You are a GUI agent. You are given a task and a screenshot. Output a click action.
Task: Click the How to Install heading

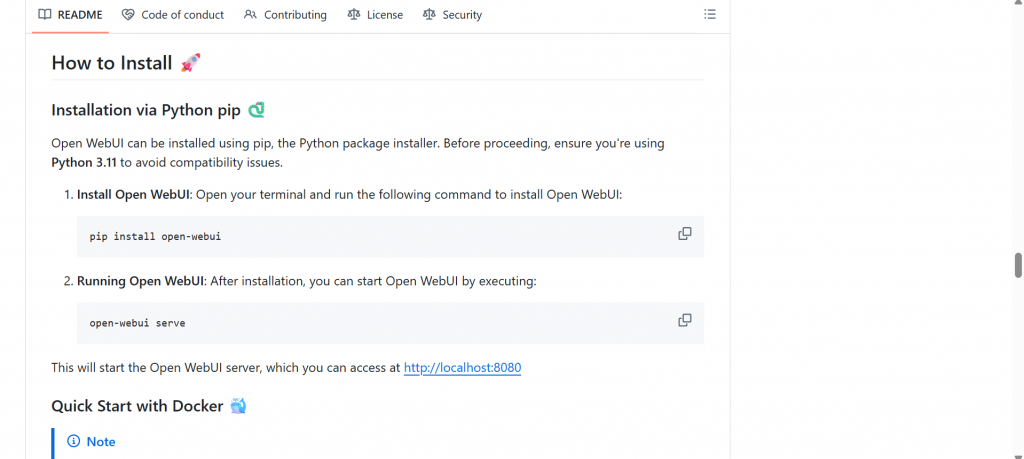point(111,63)
